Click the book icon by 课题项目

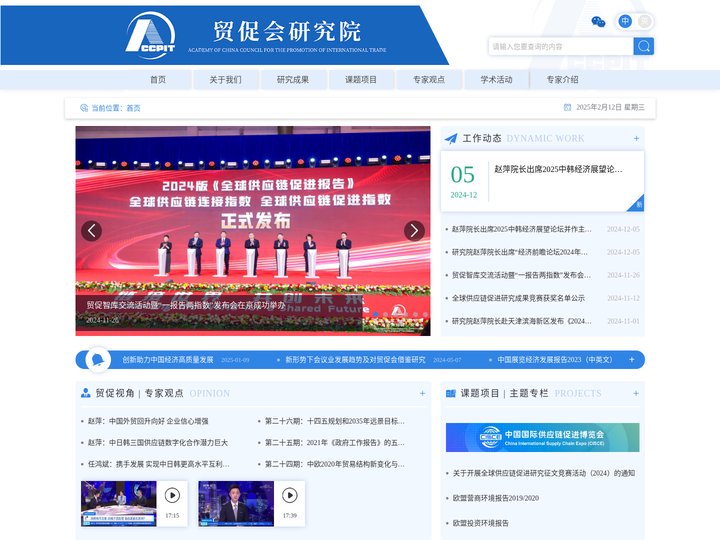(451, 393)
